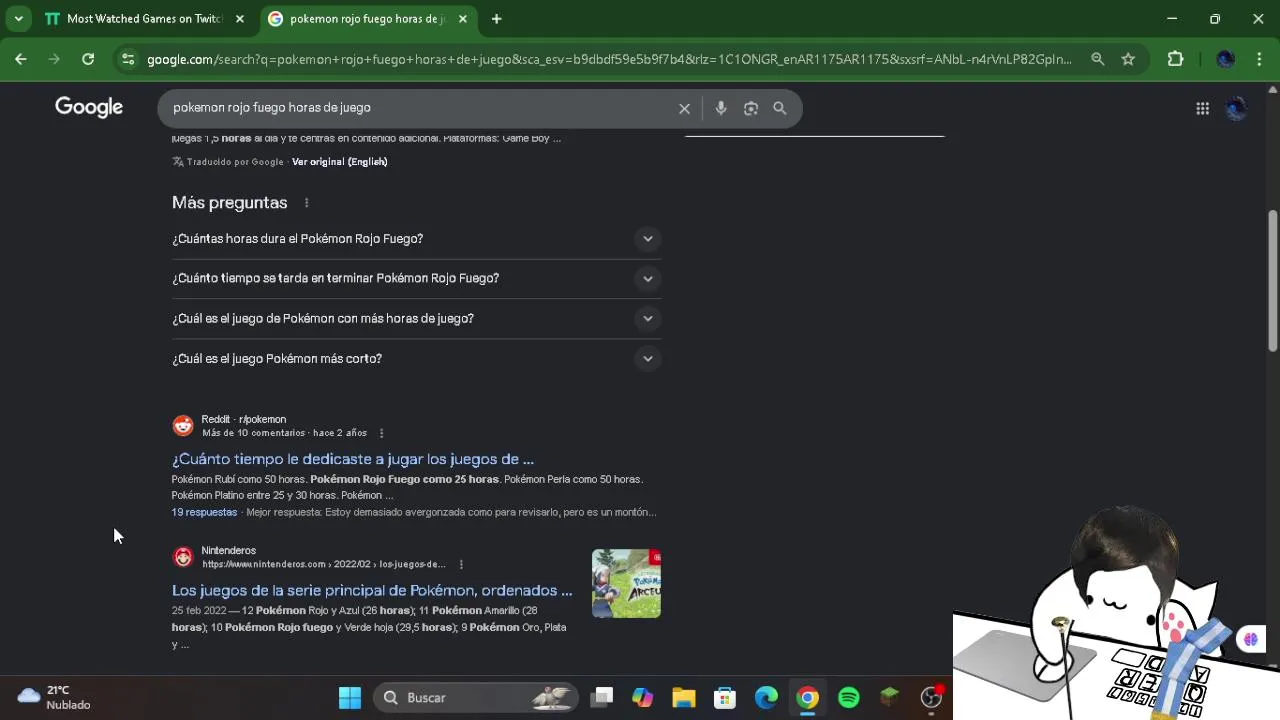Click into the Google search field
The height and width of the screenshot is (720, 1280).
pyautogui.click(x=420, y=108)
